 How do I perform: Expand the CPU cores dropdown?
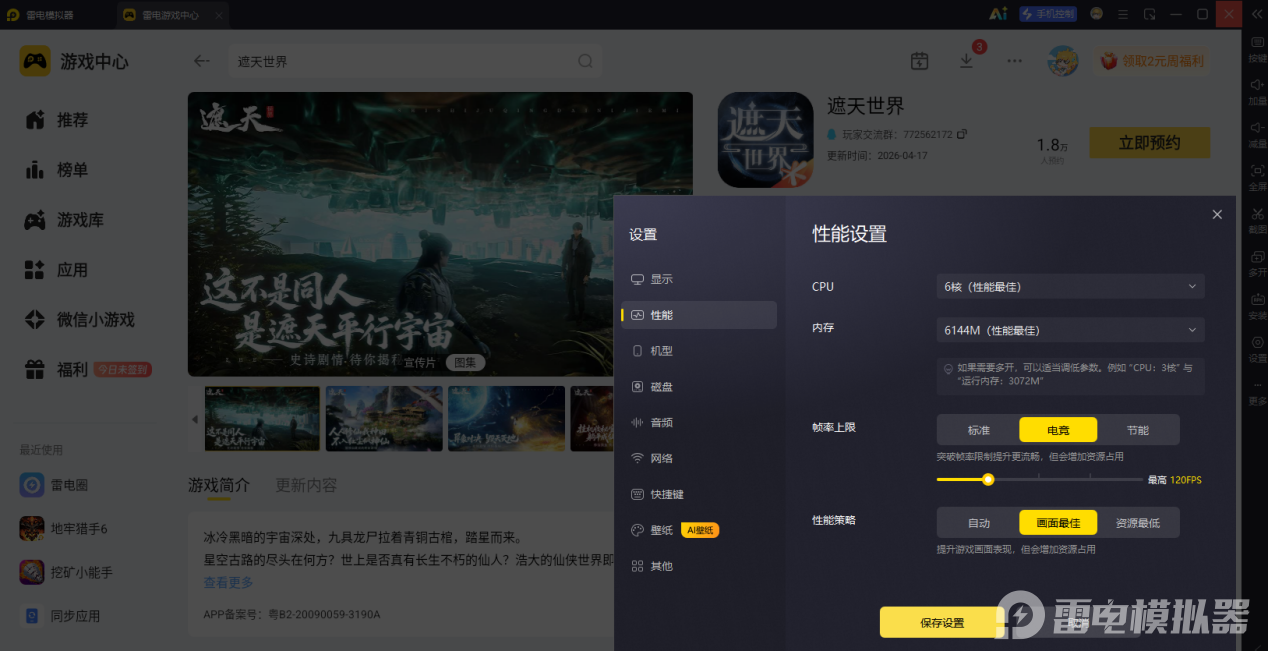(1070, 286)
